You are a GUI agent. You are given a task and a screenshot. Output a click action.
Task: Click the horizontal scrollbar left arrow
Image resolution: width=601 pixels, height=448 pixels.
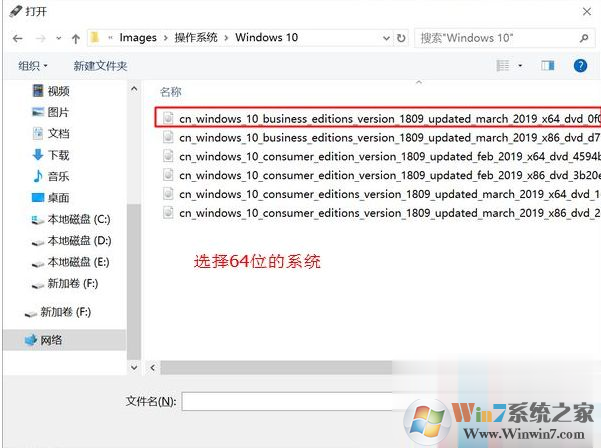[153, 368]
